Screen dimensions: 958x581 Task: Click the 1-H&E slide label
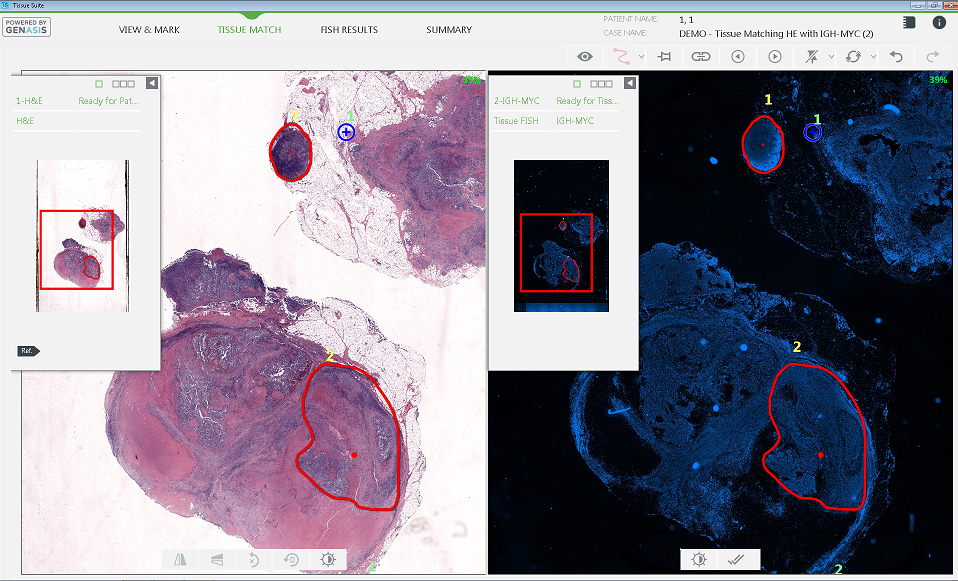point(29,101)
